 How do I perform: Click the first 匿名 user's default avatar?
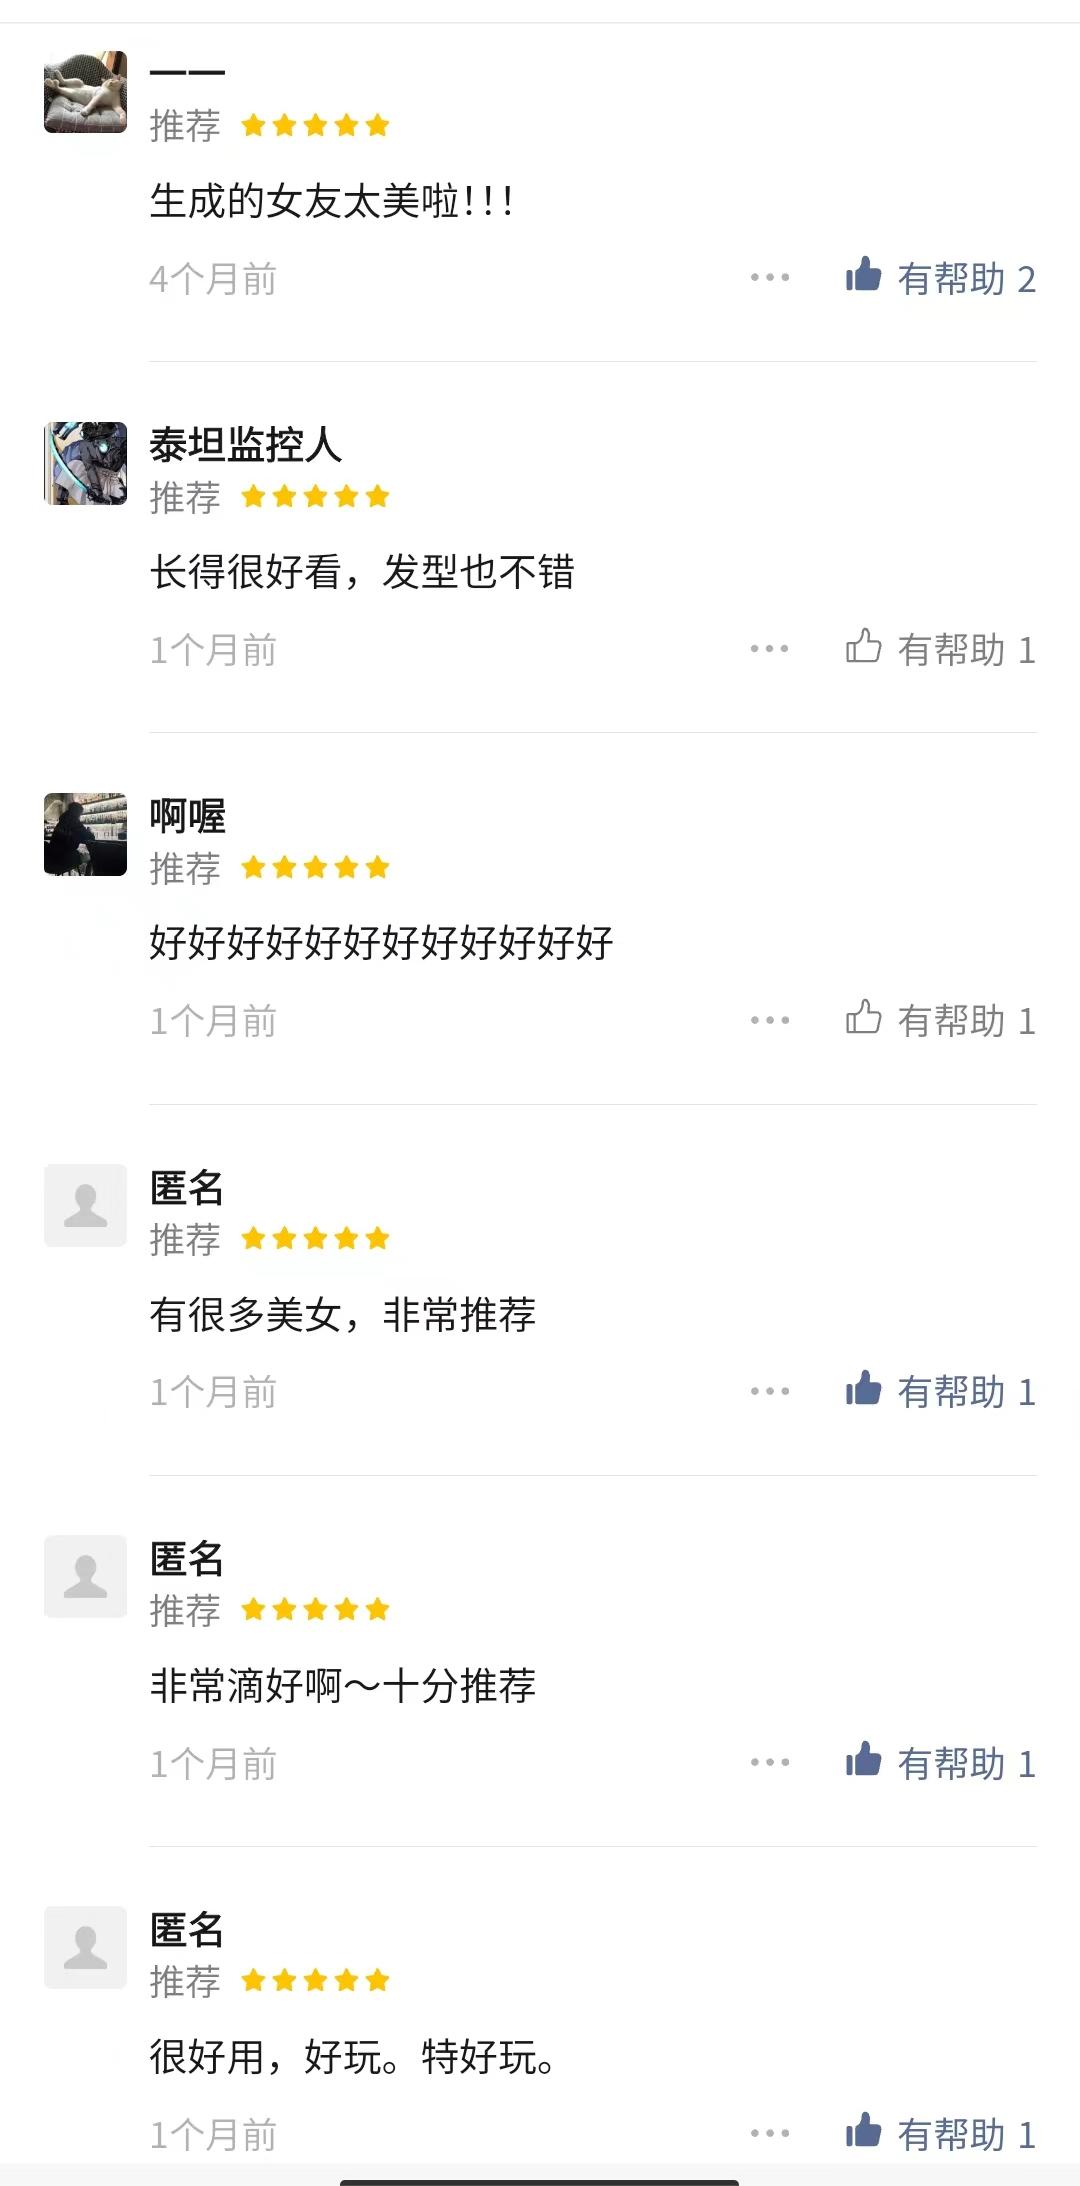pos(86,1205)
